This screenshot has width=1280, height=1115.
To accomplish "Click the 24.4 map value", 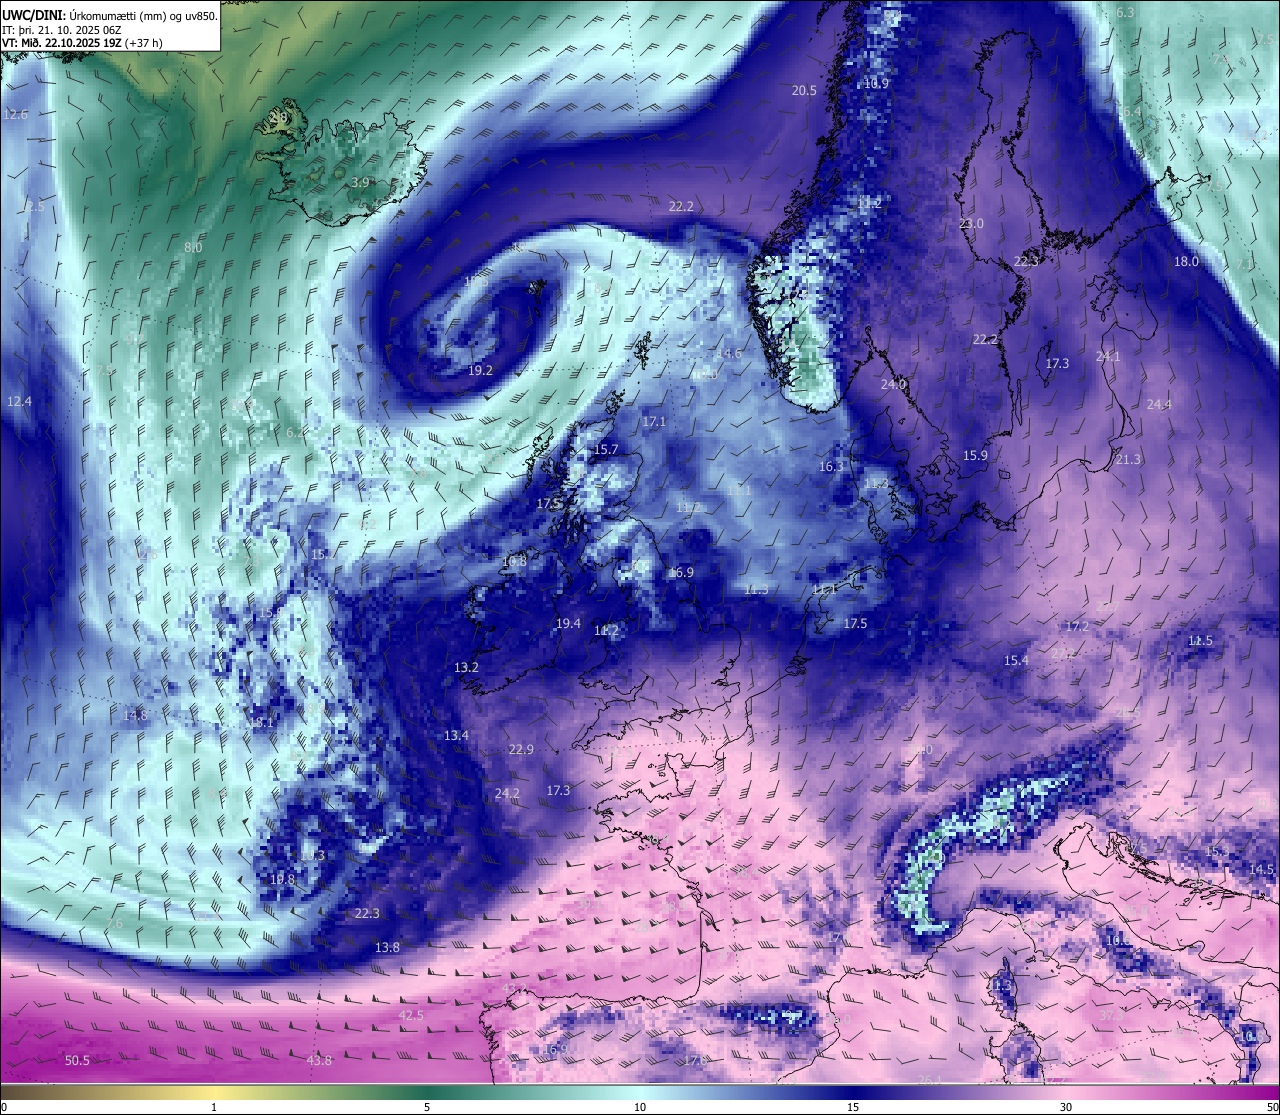I will [1159, 405].
